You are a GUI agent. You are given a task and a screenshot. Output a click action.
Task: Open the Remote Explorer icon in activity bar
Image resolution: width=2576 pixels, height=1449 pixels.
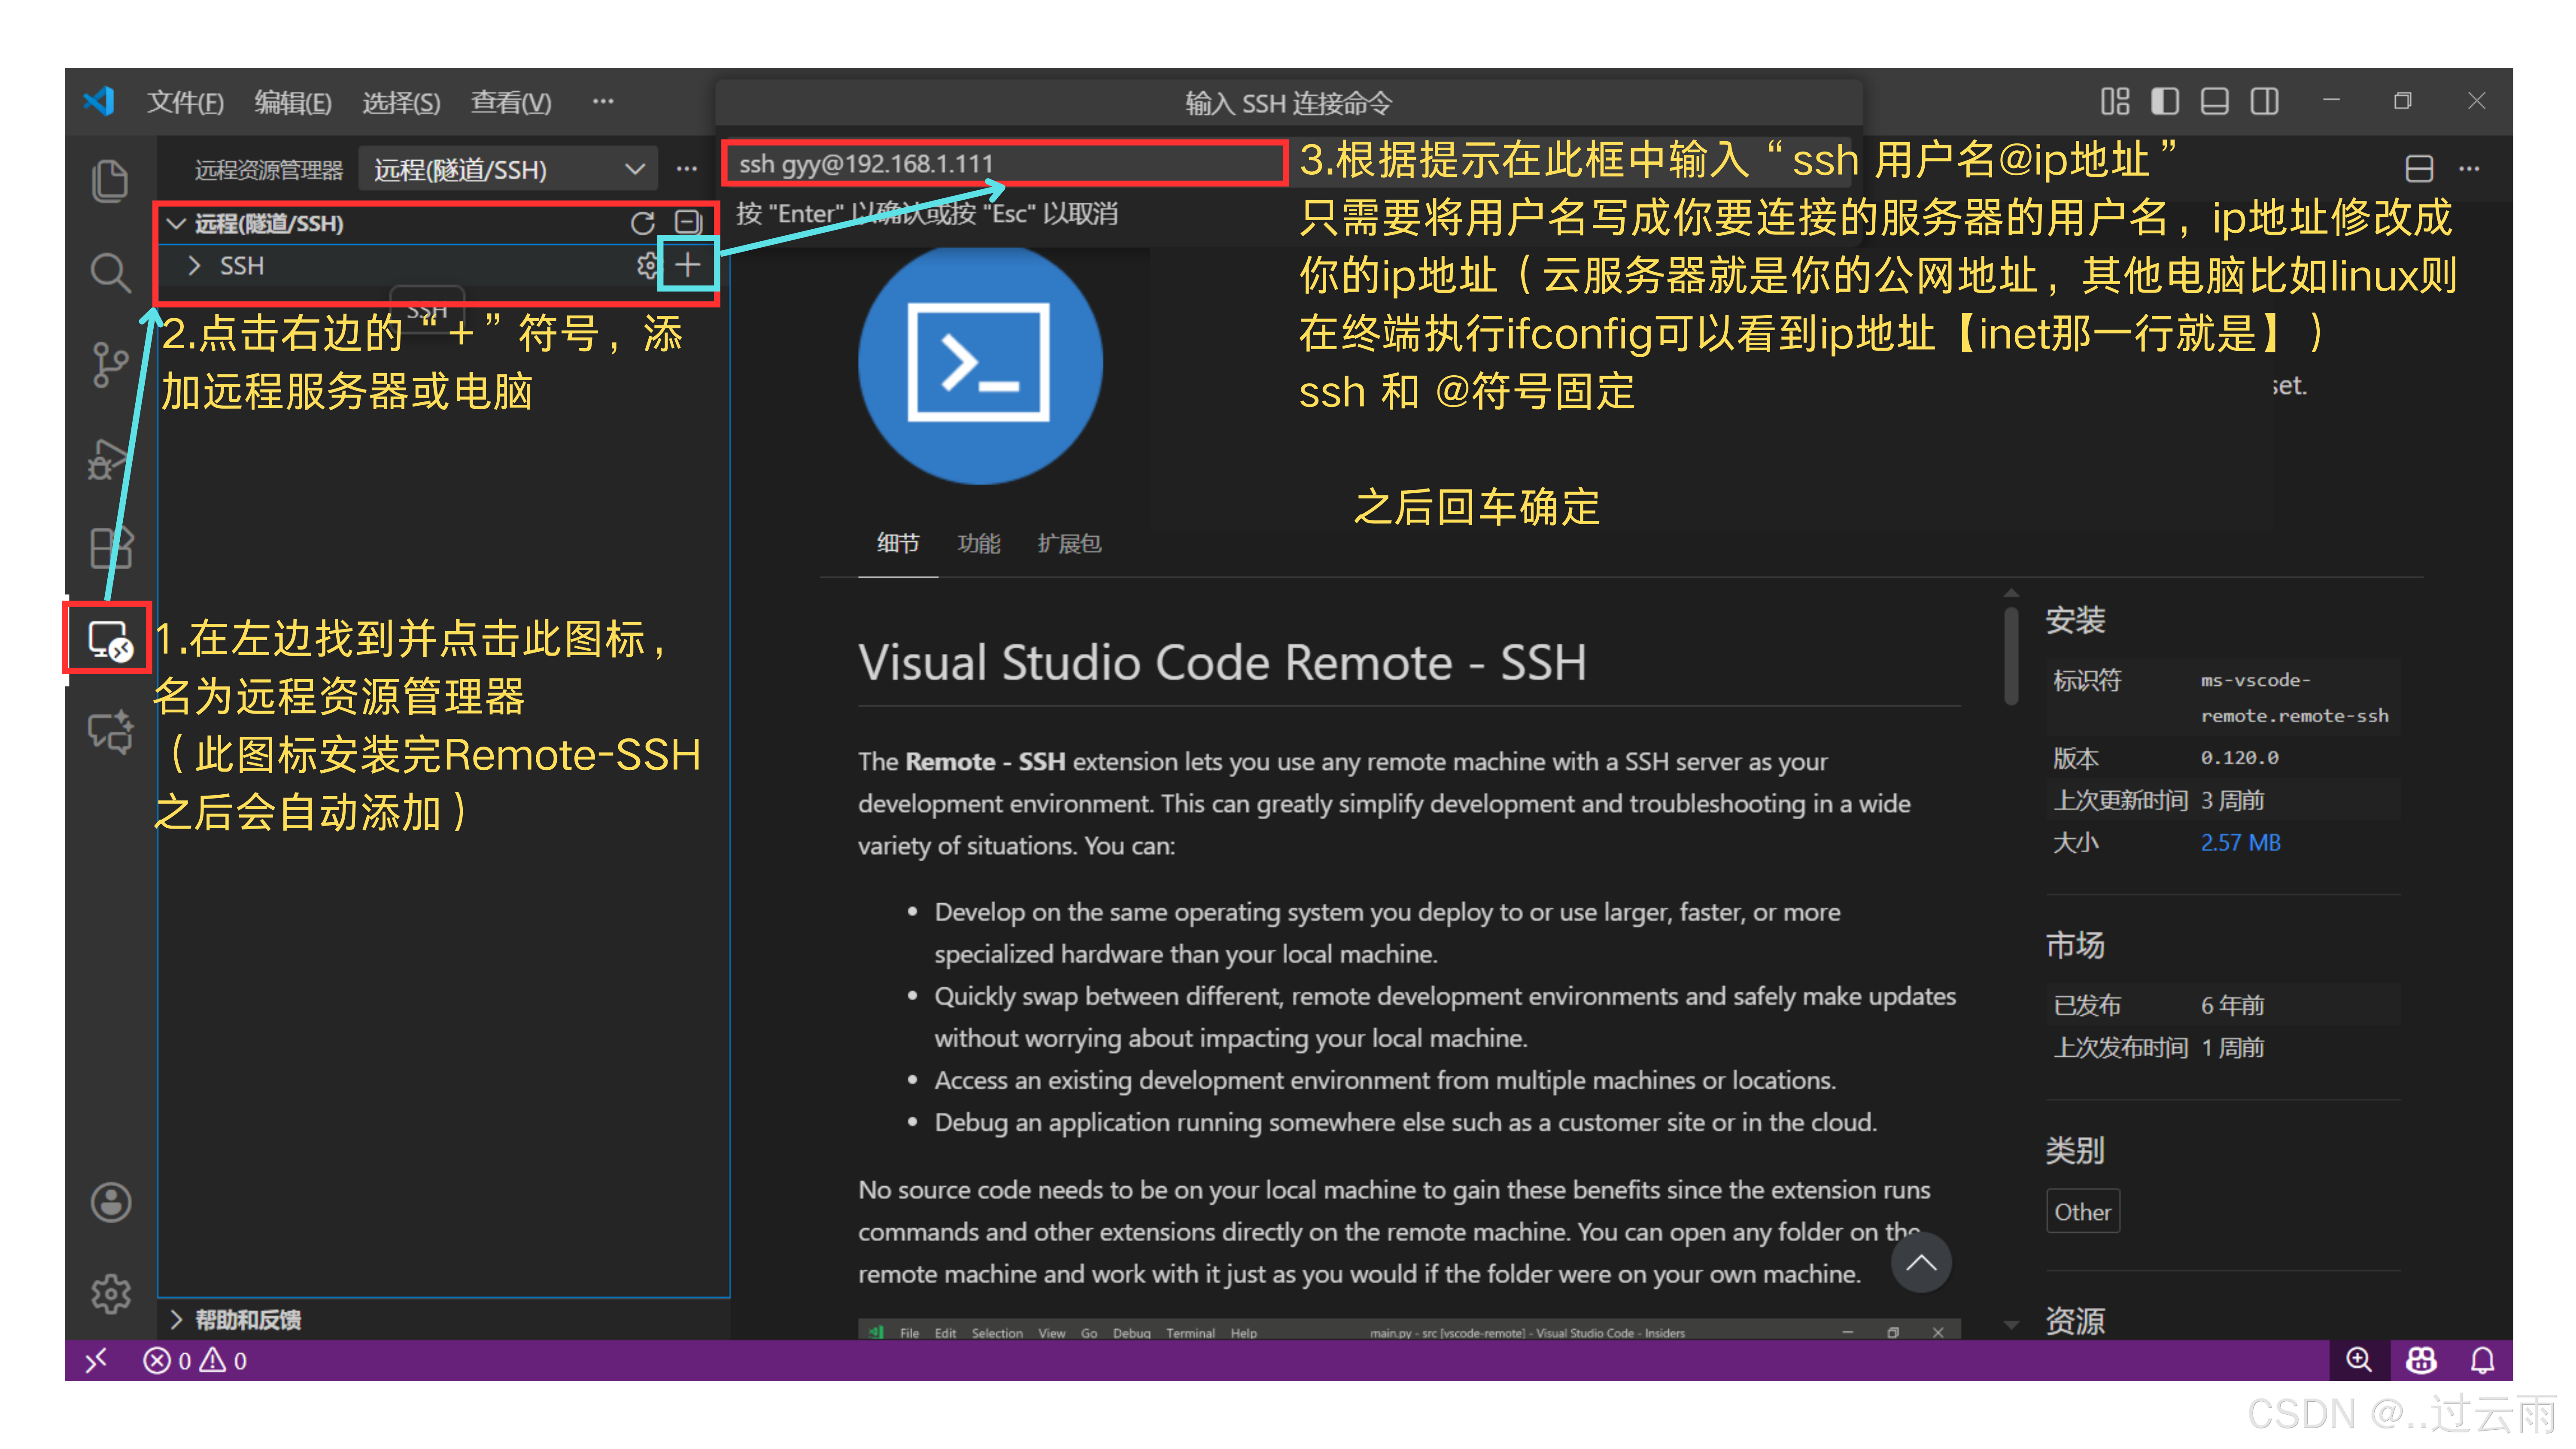pyautogui.click(x=108, y=638)
